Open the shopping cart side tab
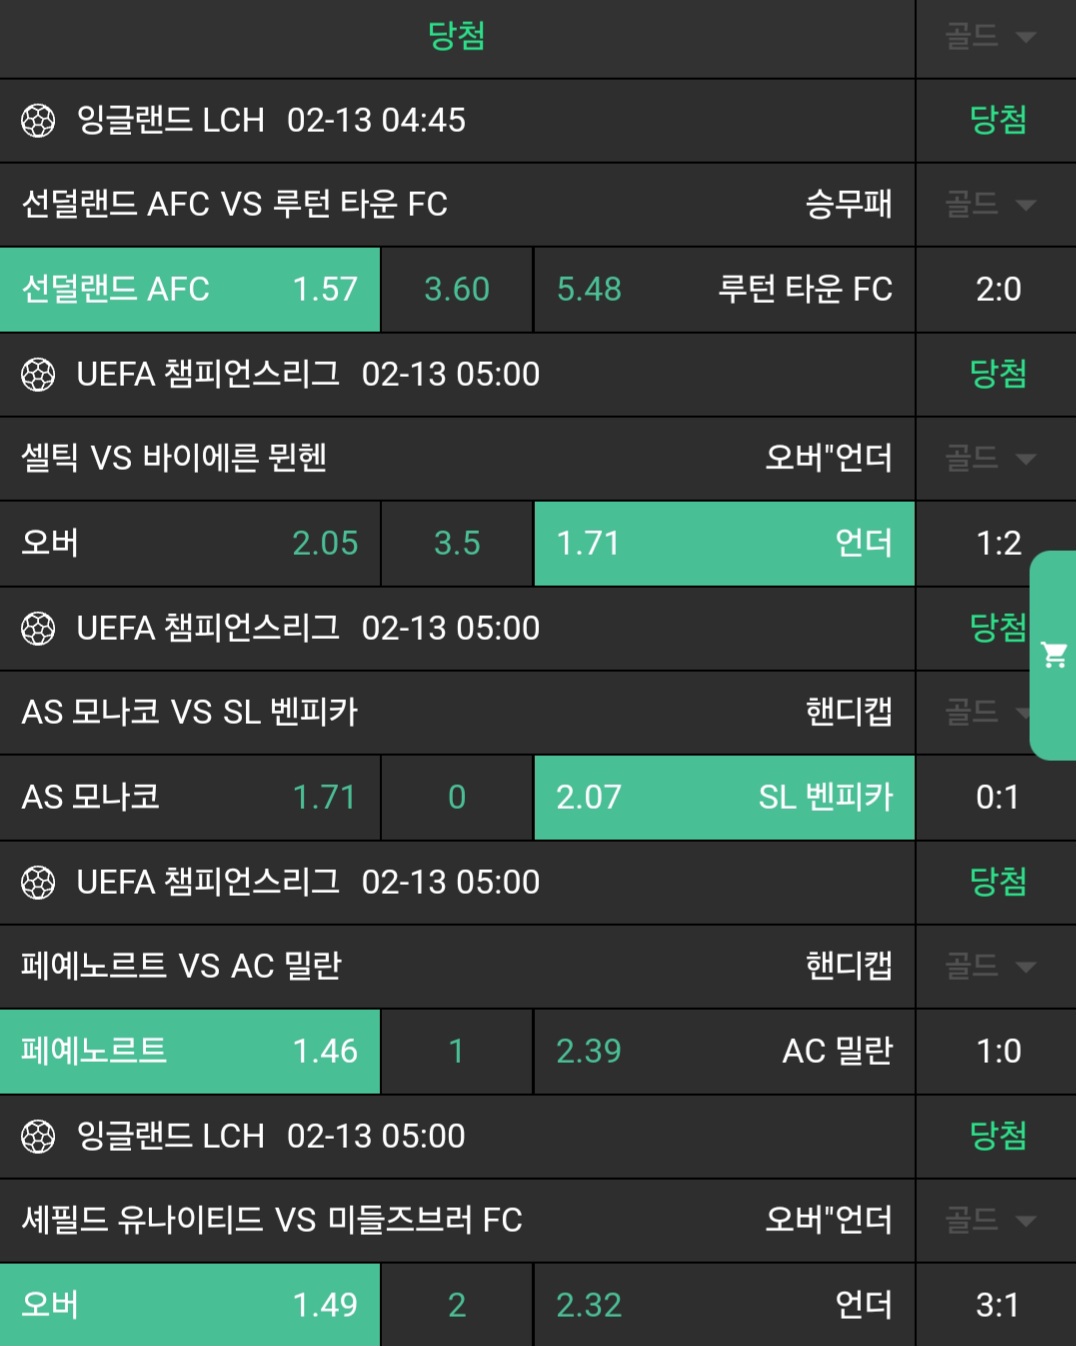Viewport: 1076px width, 1346px height. [x=1054, y=655]
